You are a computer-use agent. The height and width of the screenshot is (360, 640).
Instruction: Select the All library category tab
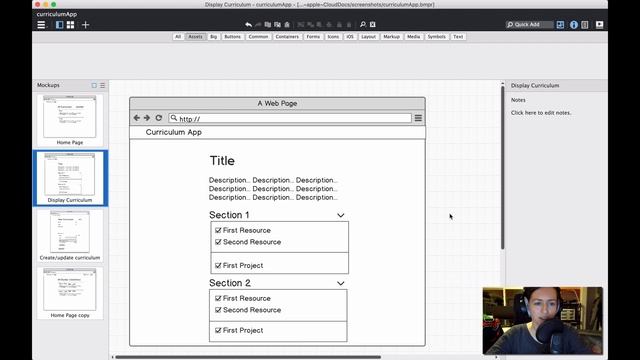pos(178,37)
